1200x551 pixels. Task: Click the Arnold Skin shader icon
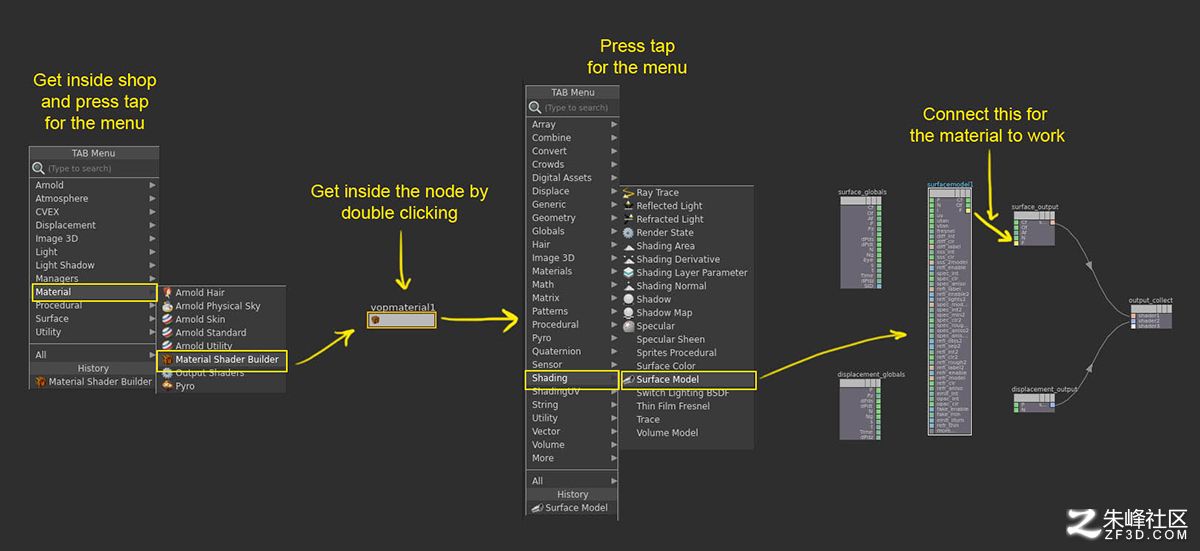point(167,319)
